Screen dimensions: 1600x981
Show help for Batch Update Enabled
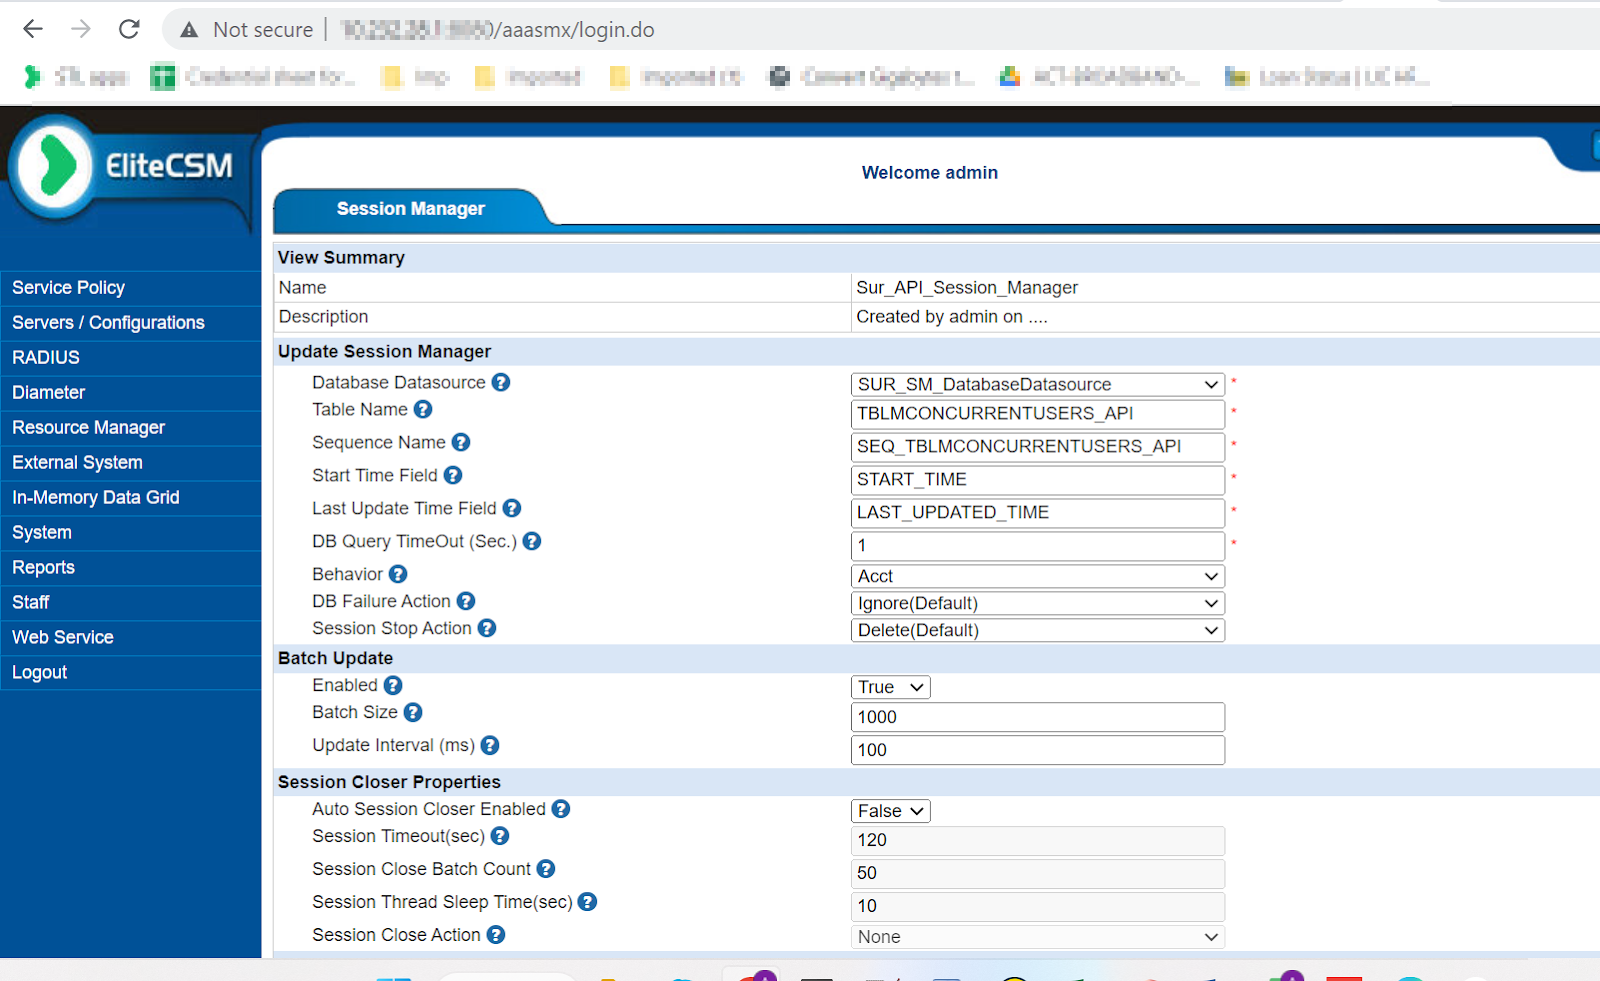point(393,685)
